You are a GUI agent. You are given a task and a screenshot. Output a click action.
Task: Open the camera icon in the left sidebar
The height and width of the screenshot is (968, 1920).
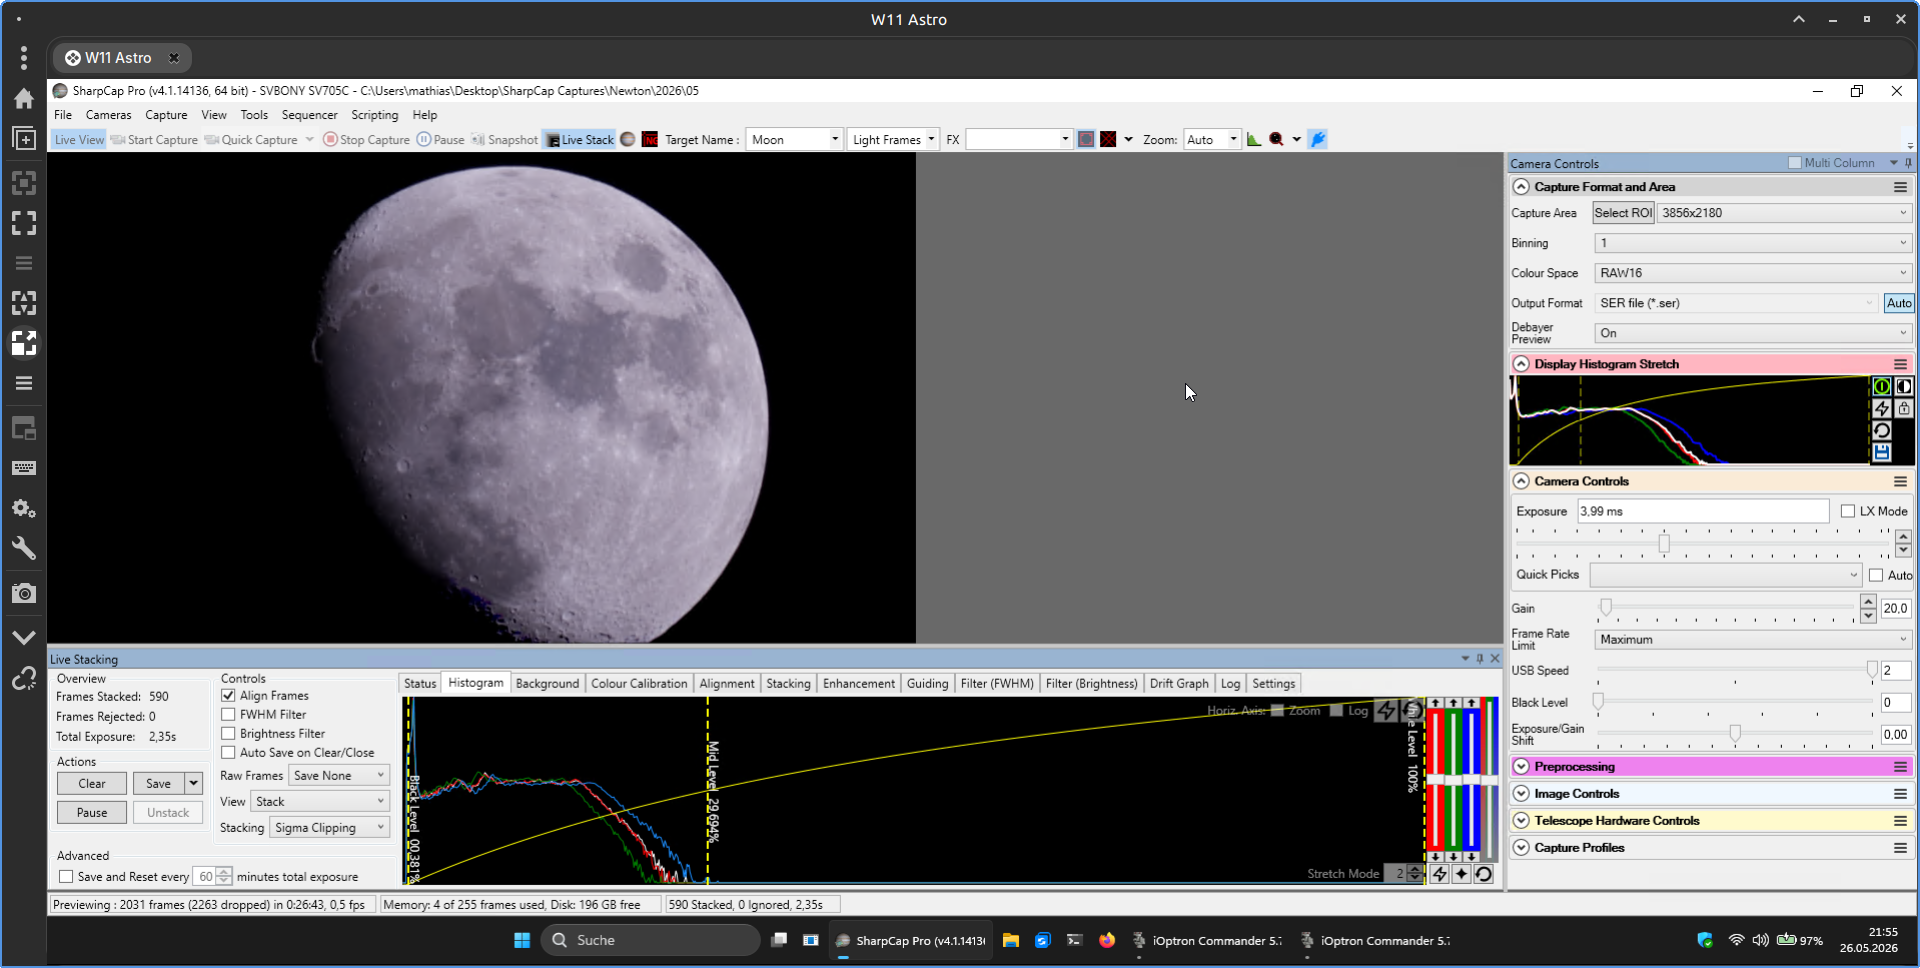(x=24, y=594)
